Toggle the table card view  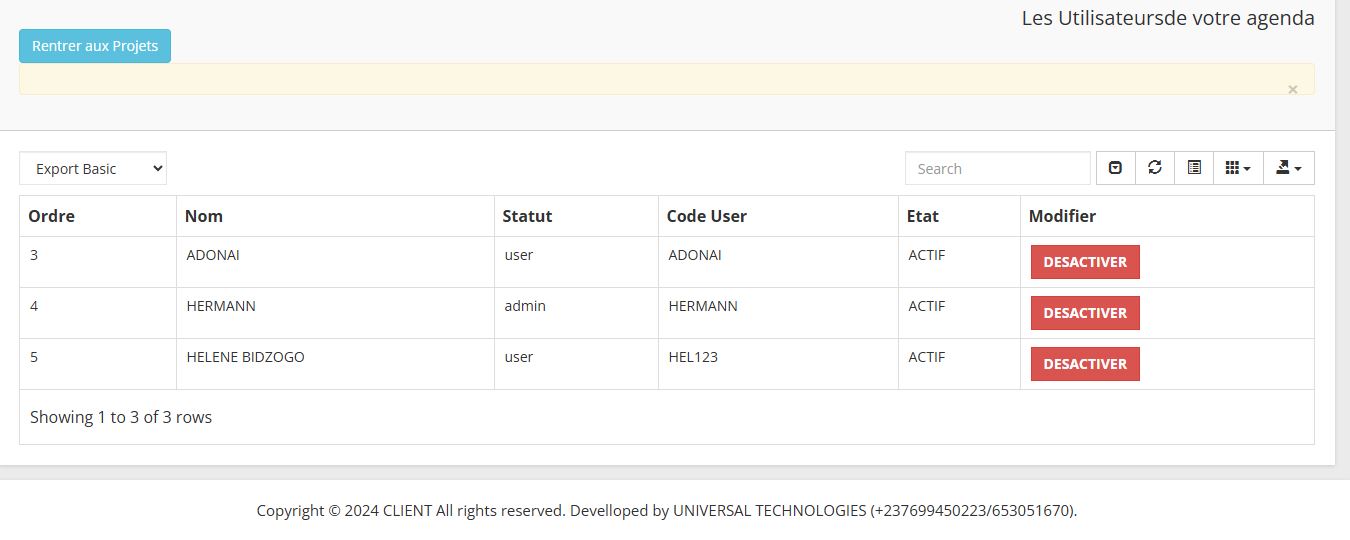click(x=1194, y=168)
